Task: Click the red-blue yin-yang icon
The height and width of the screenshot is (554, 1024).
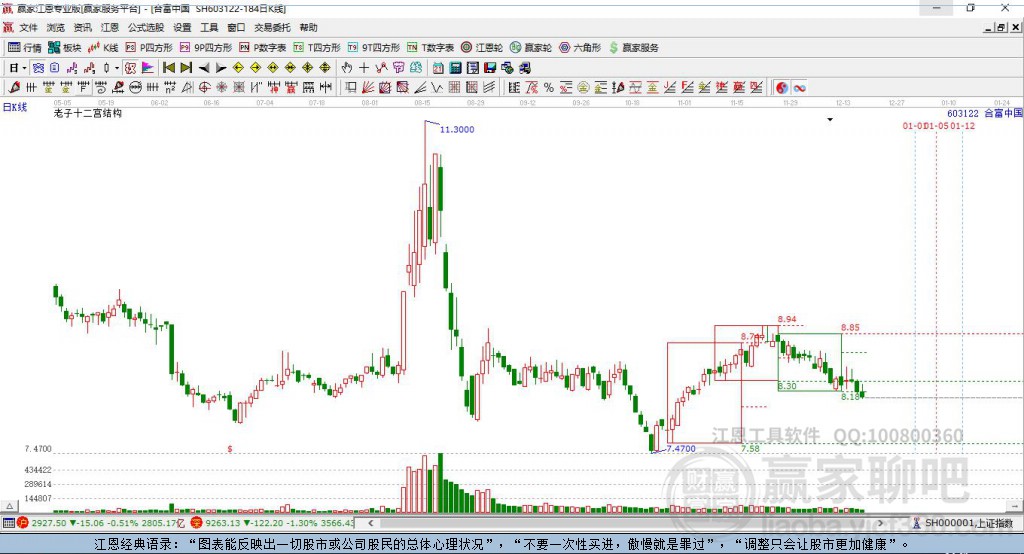Action: click(x=782, y=88)
